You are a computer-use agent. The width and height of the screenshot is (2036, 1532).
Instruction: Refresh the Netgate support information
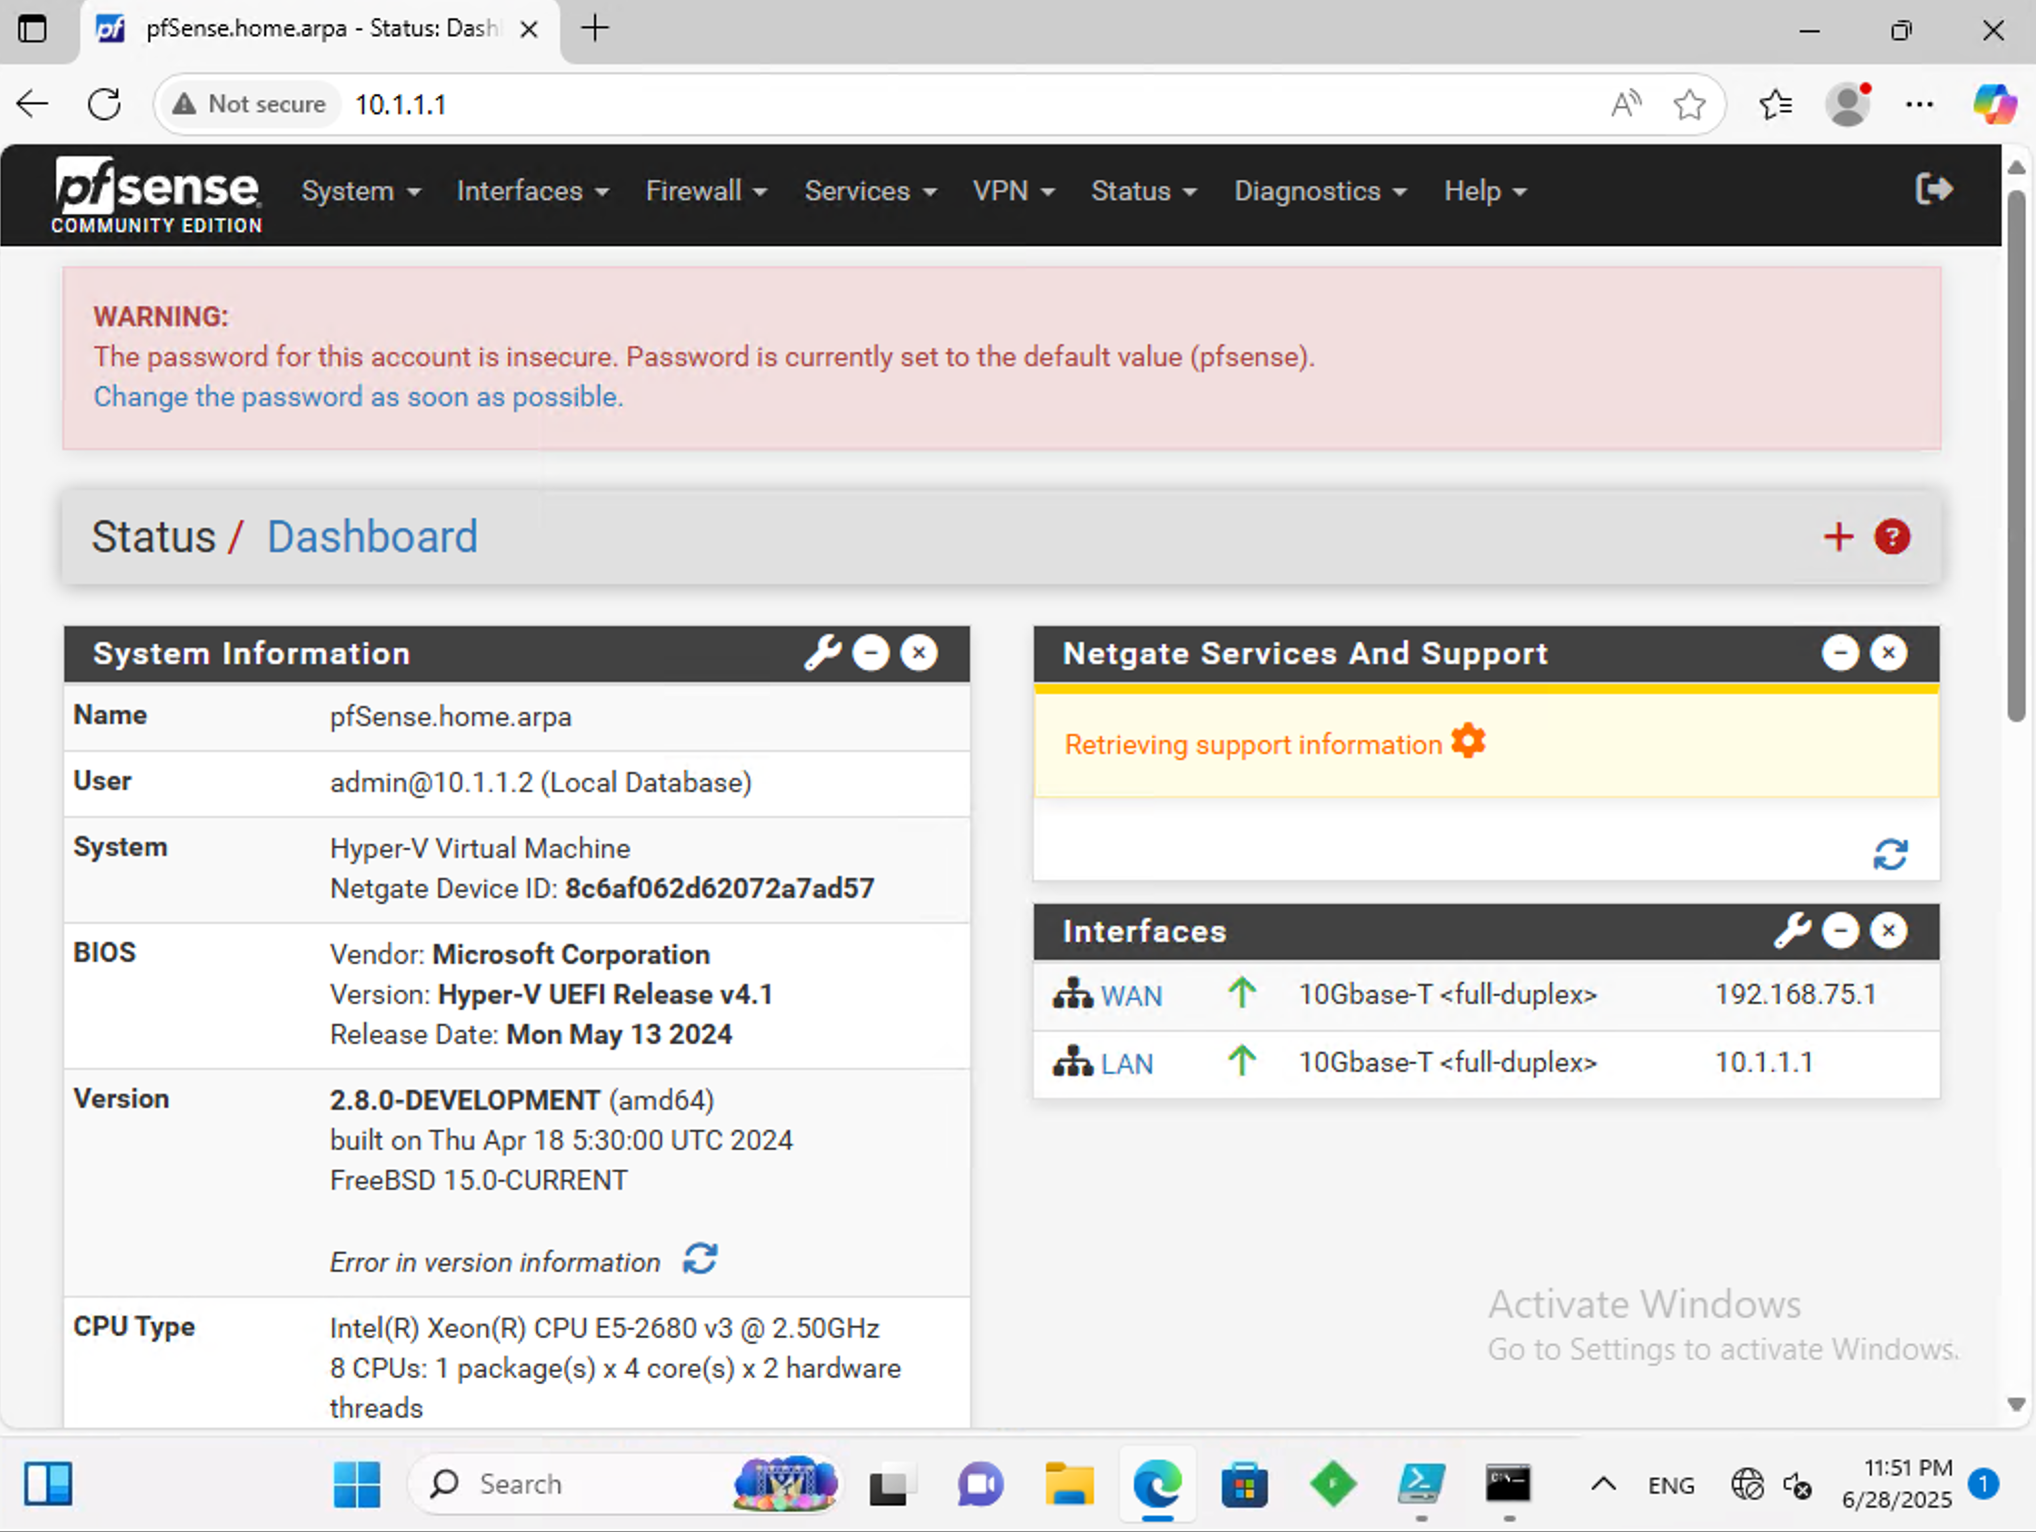1889,854
